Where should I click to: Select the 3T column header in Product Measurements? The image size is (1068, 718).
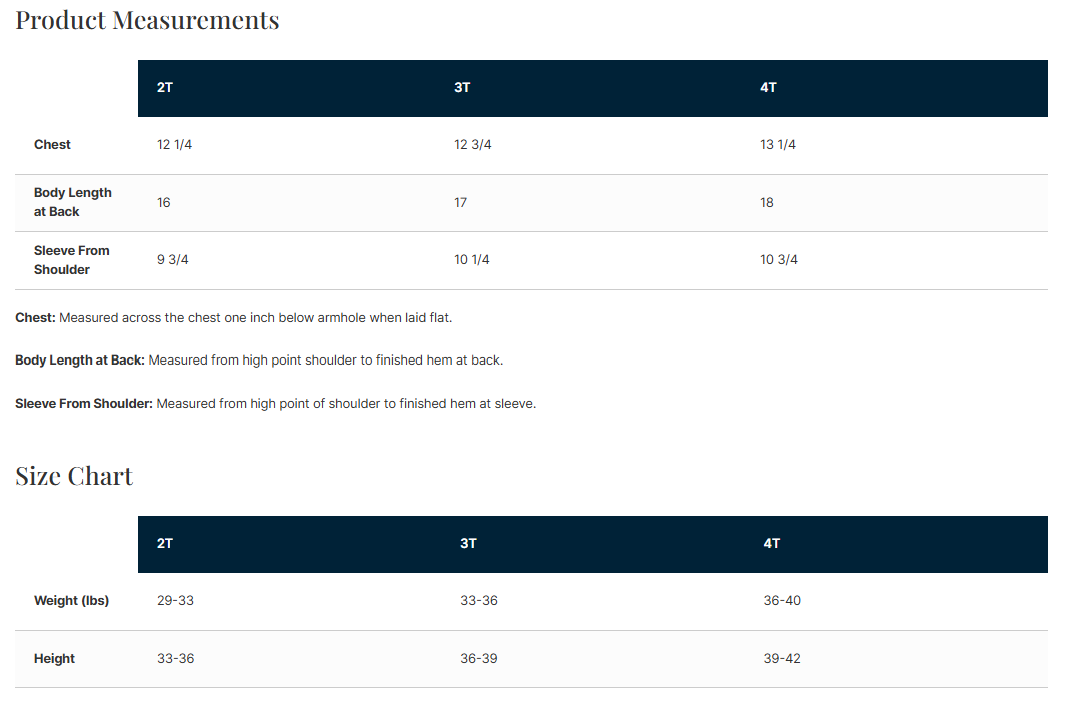tap(462, 88)
